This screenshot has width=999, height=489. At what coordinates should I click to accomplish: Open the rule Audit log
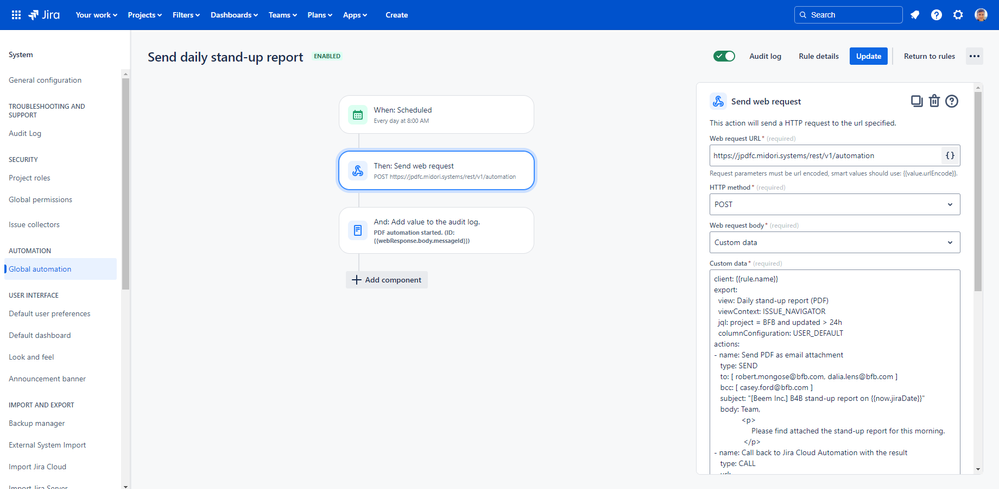coord(765,56)
